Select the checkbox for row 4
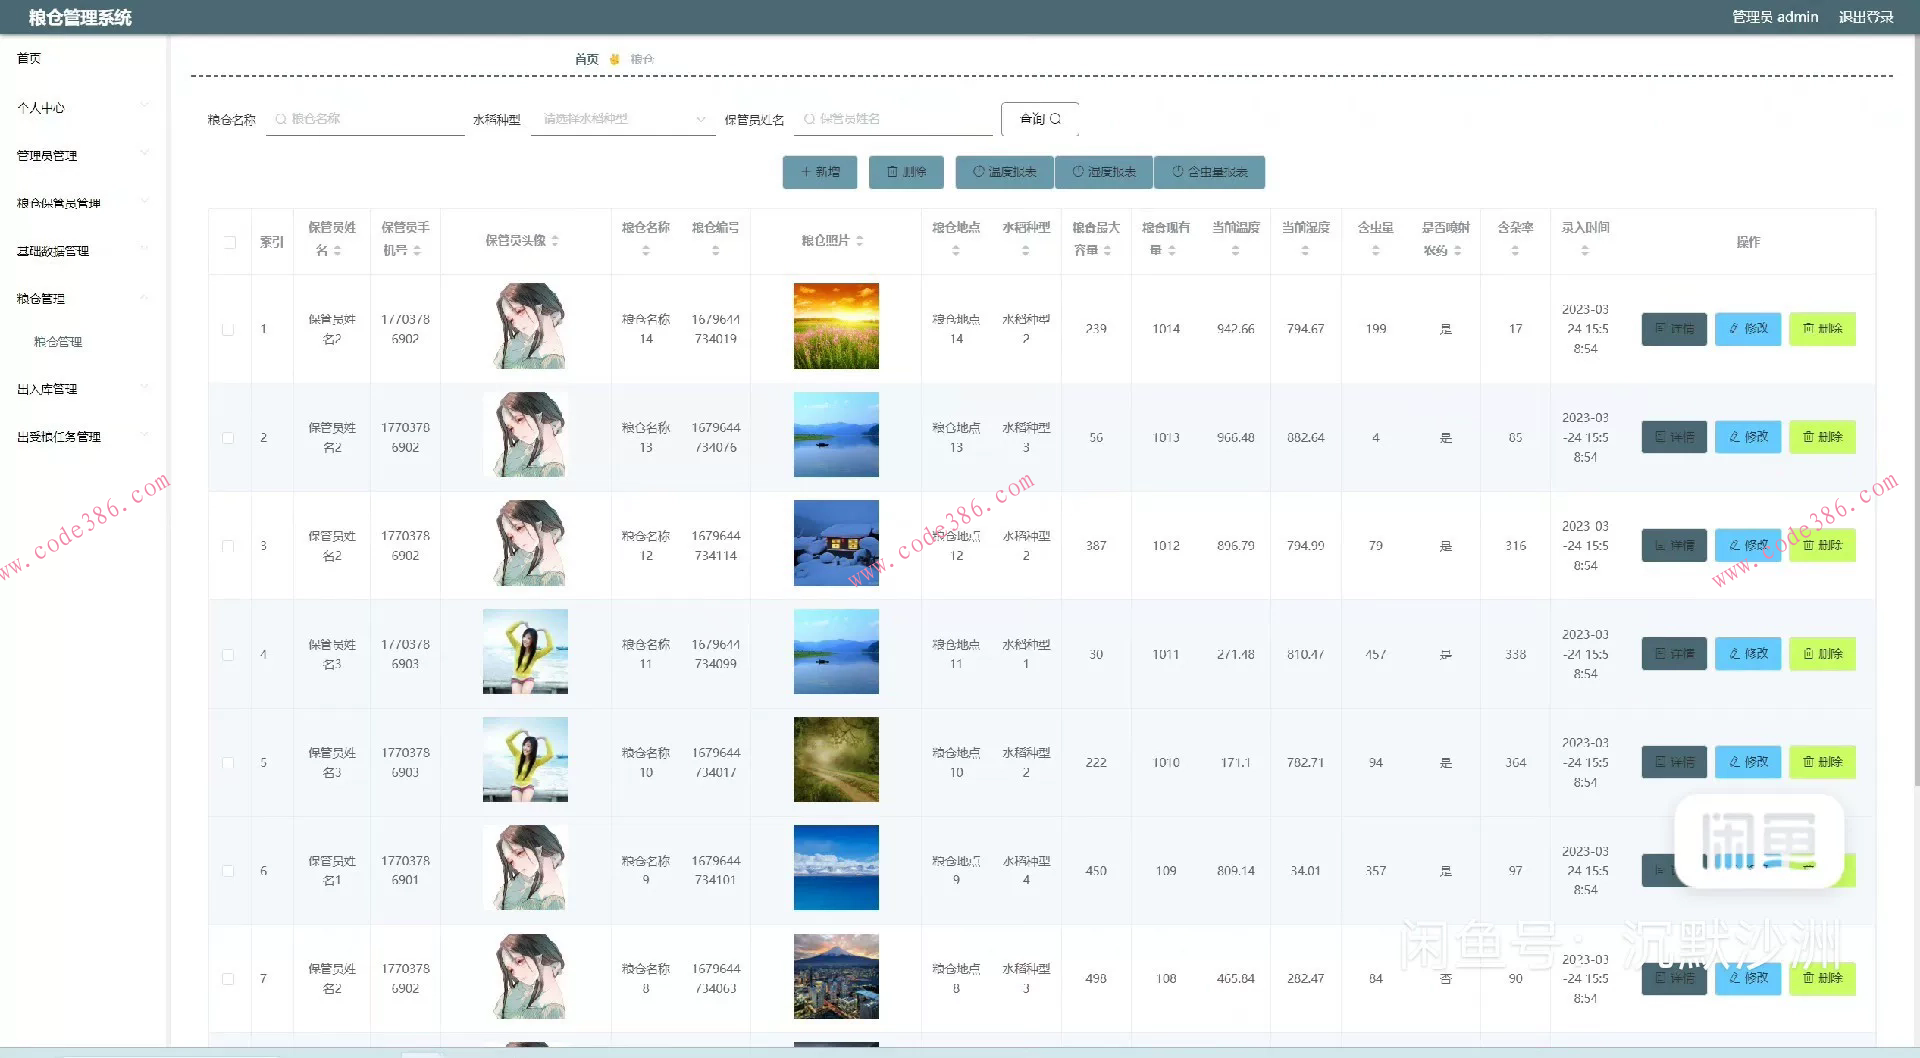Viewport: 1920px width, 1058px height. pos(228,655)
